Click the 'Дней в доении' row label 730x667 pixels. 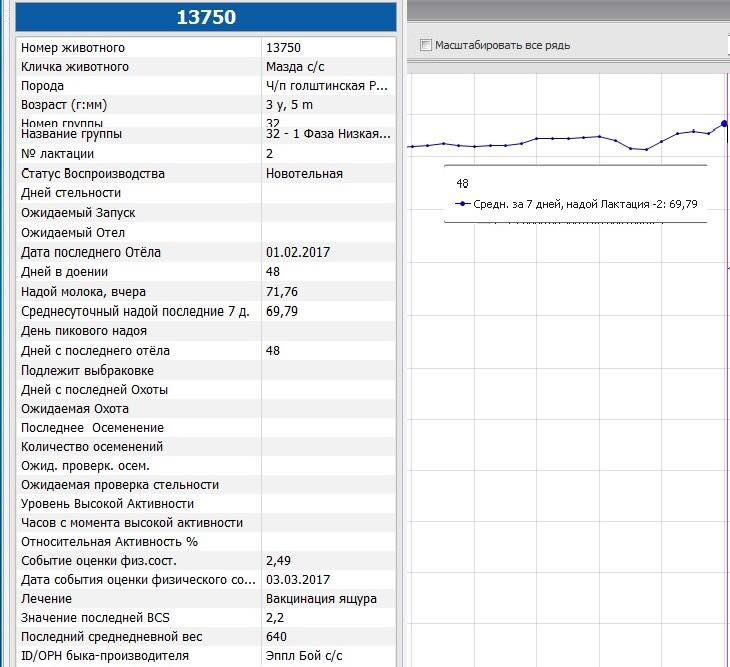pos(65,272)
